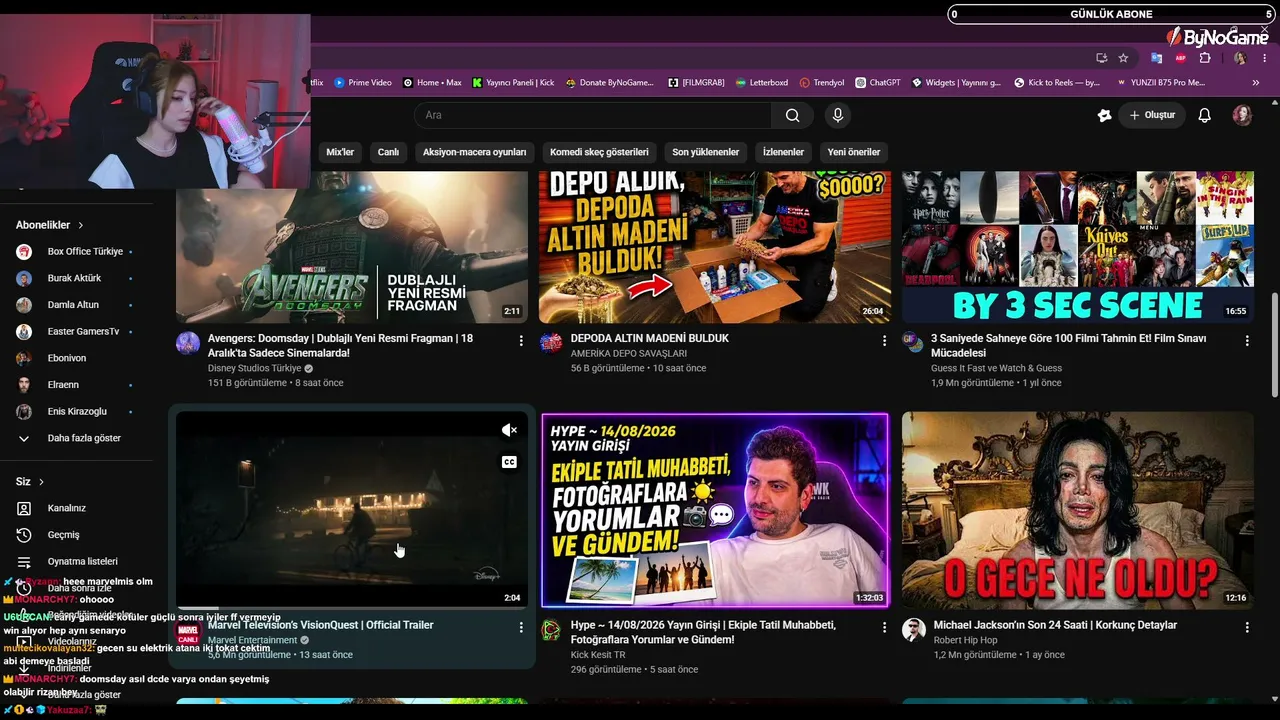The width and height of the screenshot is (1280, 720).
Task: Open the BY 3 SEC SCENE movie thumbnail
Action: tap(1078, 247)
